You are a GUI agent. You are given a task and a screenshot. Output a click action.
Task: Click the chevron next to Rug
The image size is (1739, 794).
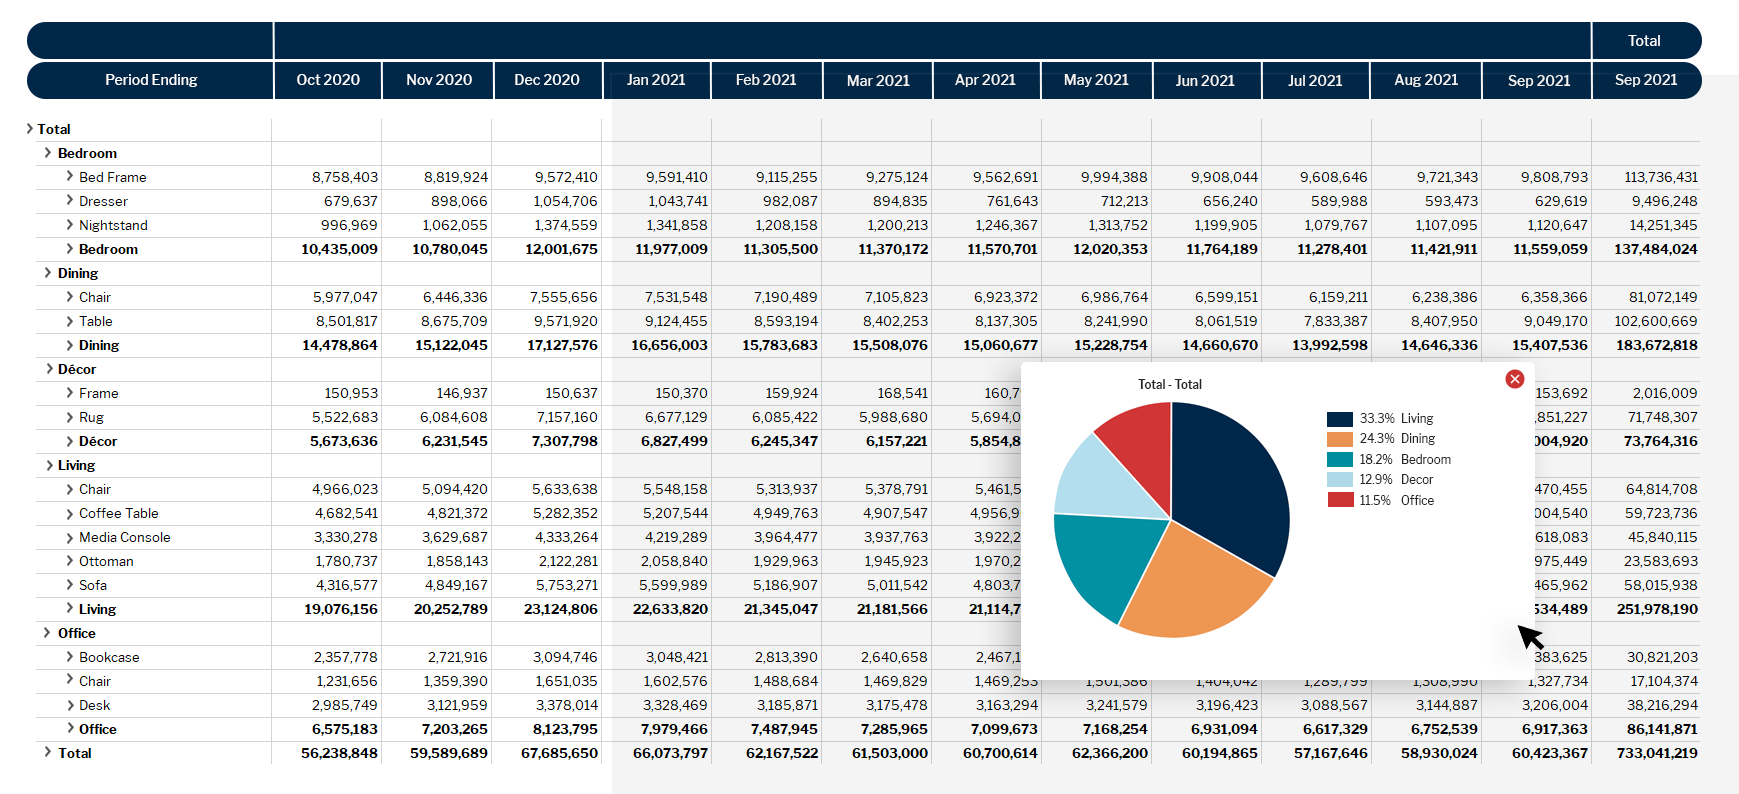(69, 416)
